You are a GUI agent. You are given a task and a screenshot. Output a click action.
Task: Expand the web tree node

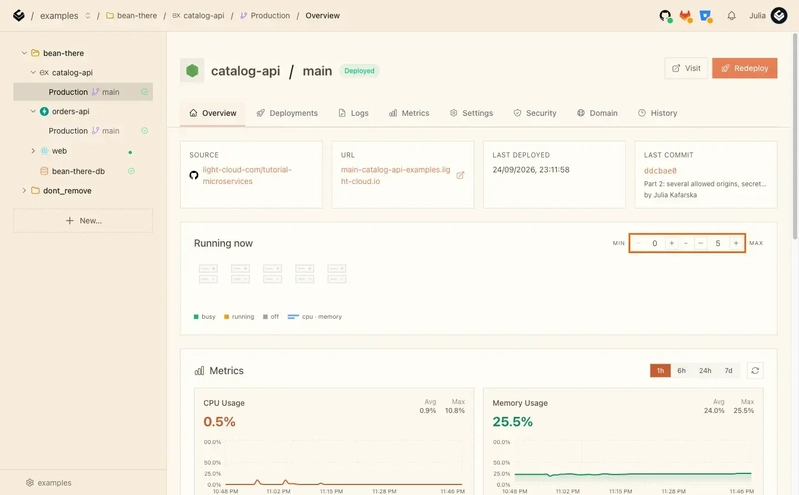tap(33, 151)
